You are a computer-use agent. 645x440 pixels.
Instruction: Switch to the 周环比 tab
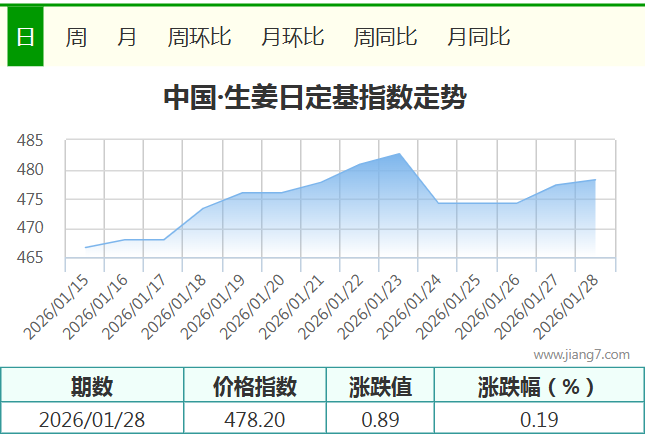pyautogui.click(x=199, y=37)
